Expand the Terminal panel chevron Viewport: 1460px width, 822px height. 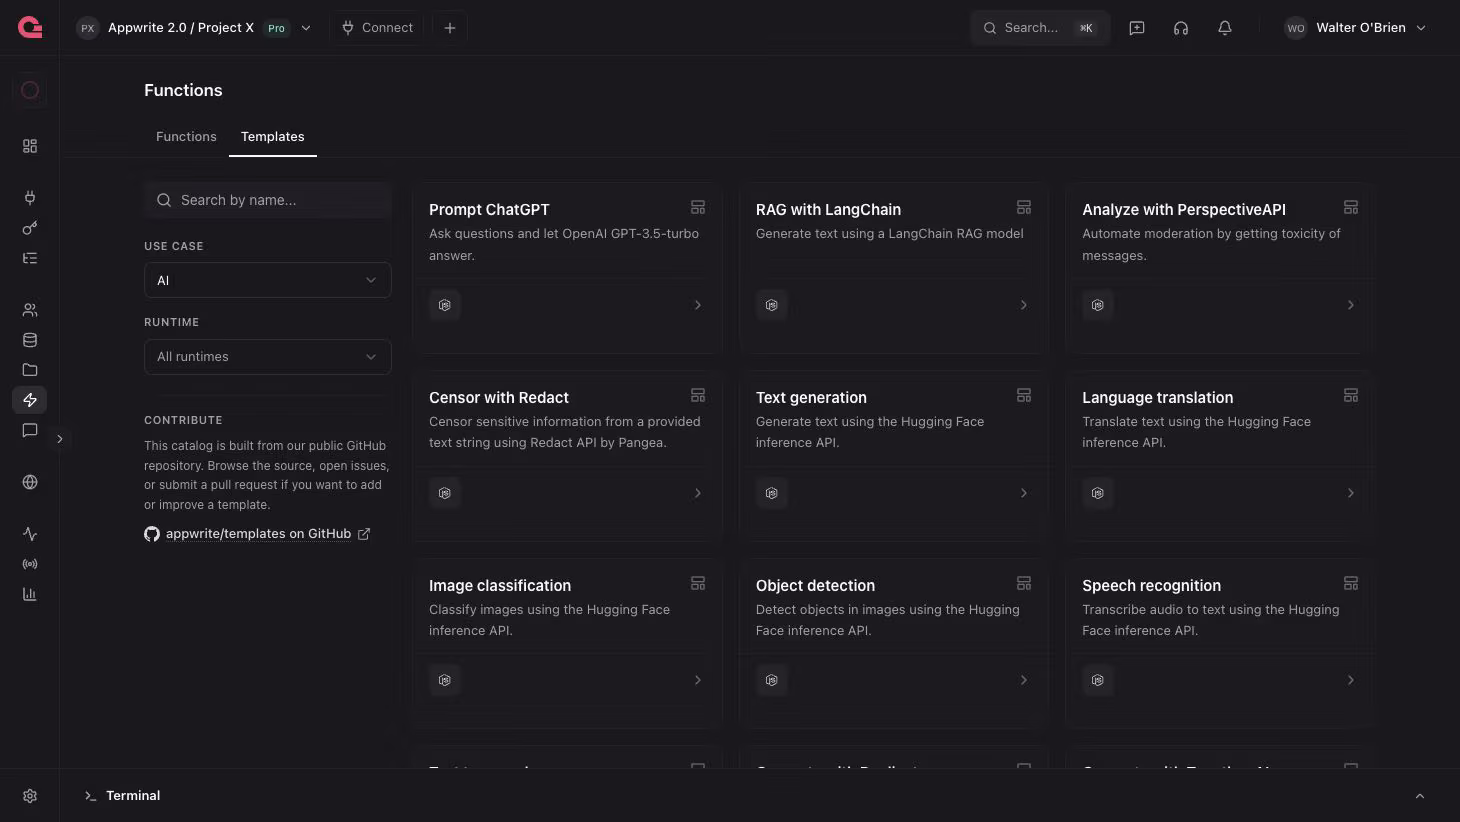point(1420,796)
